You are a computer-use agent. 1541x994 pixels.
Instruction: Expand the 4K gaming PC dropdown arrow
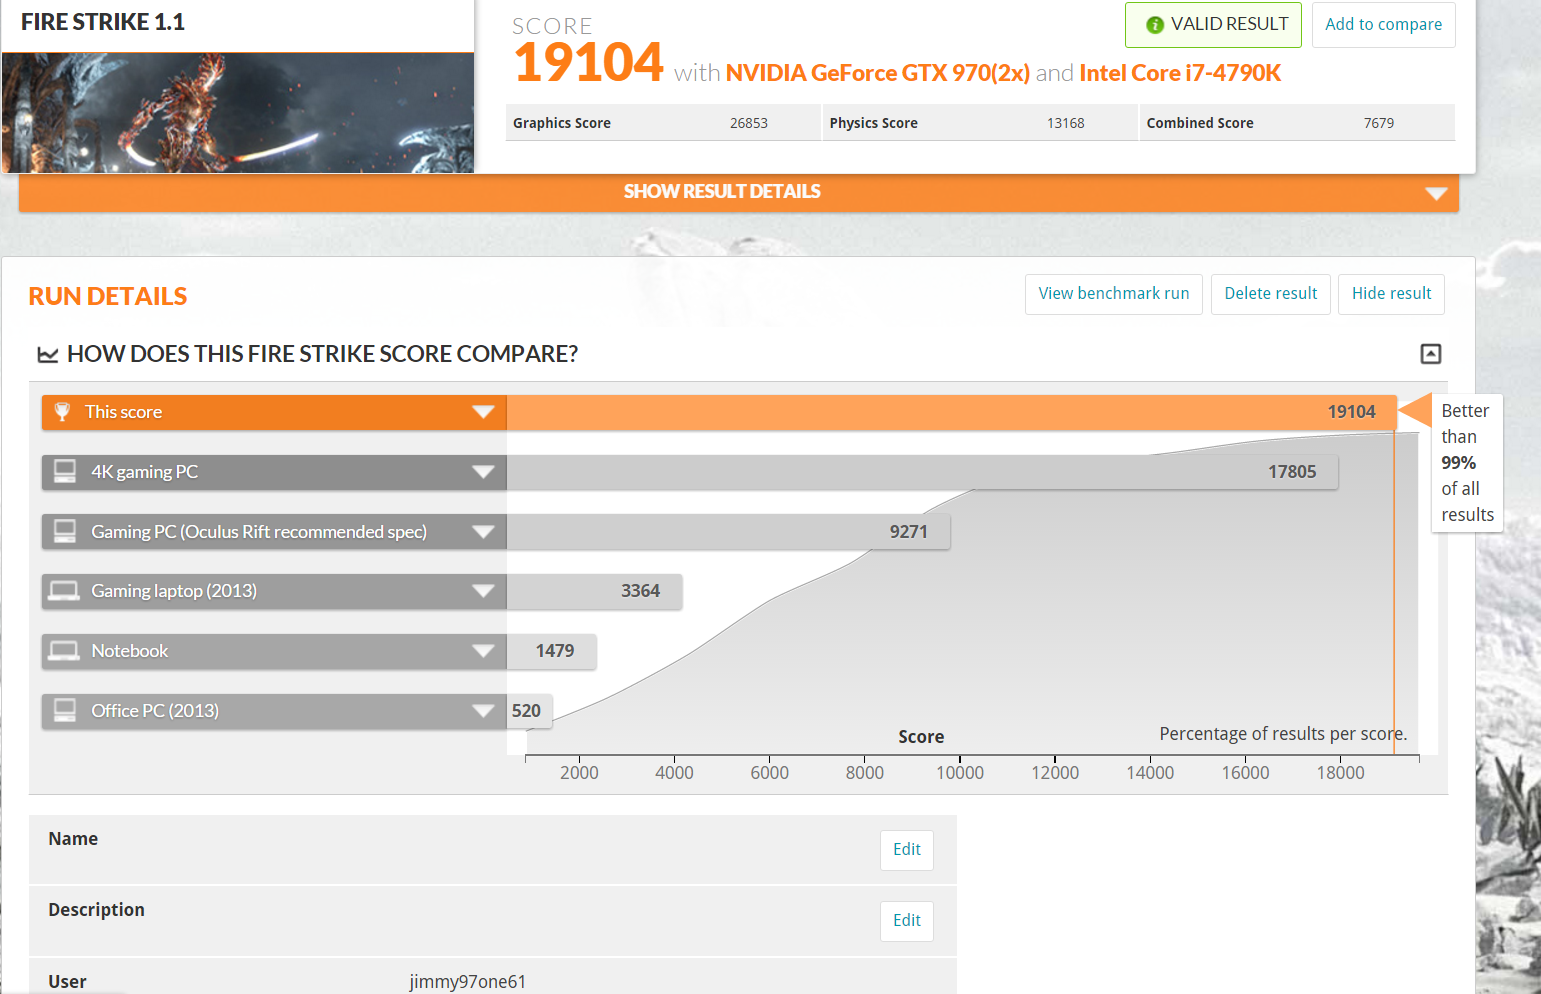tap(483, 472)
